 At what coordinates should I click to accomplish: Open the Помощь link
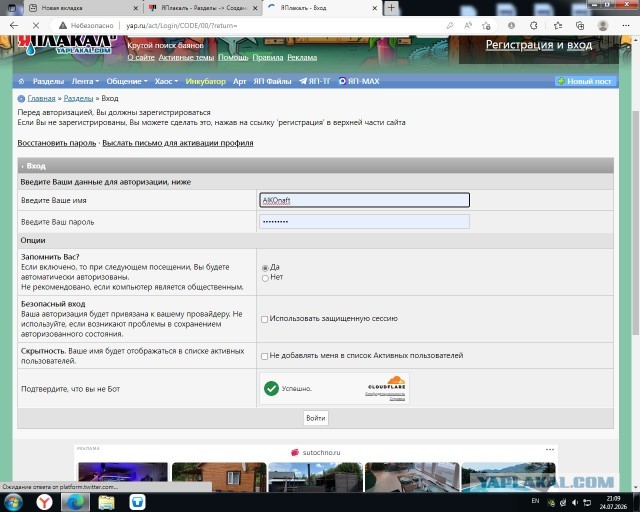[233, 58]
